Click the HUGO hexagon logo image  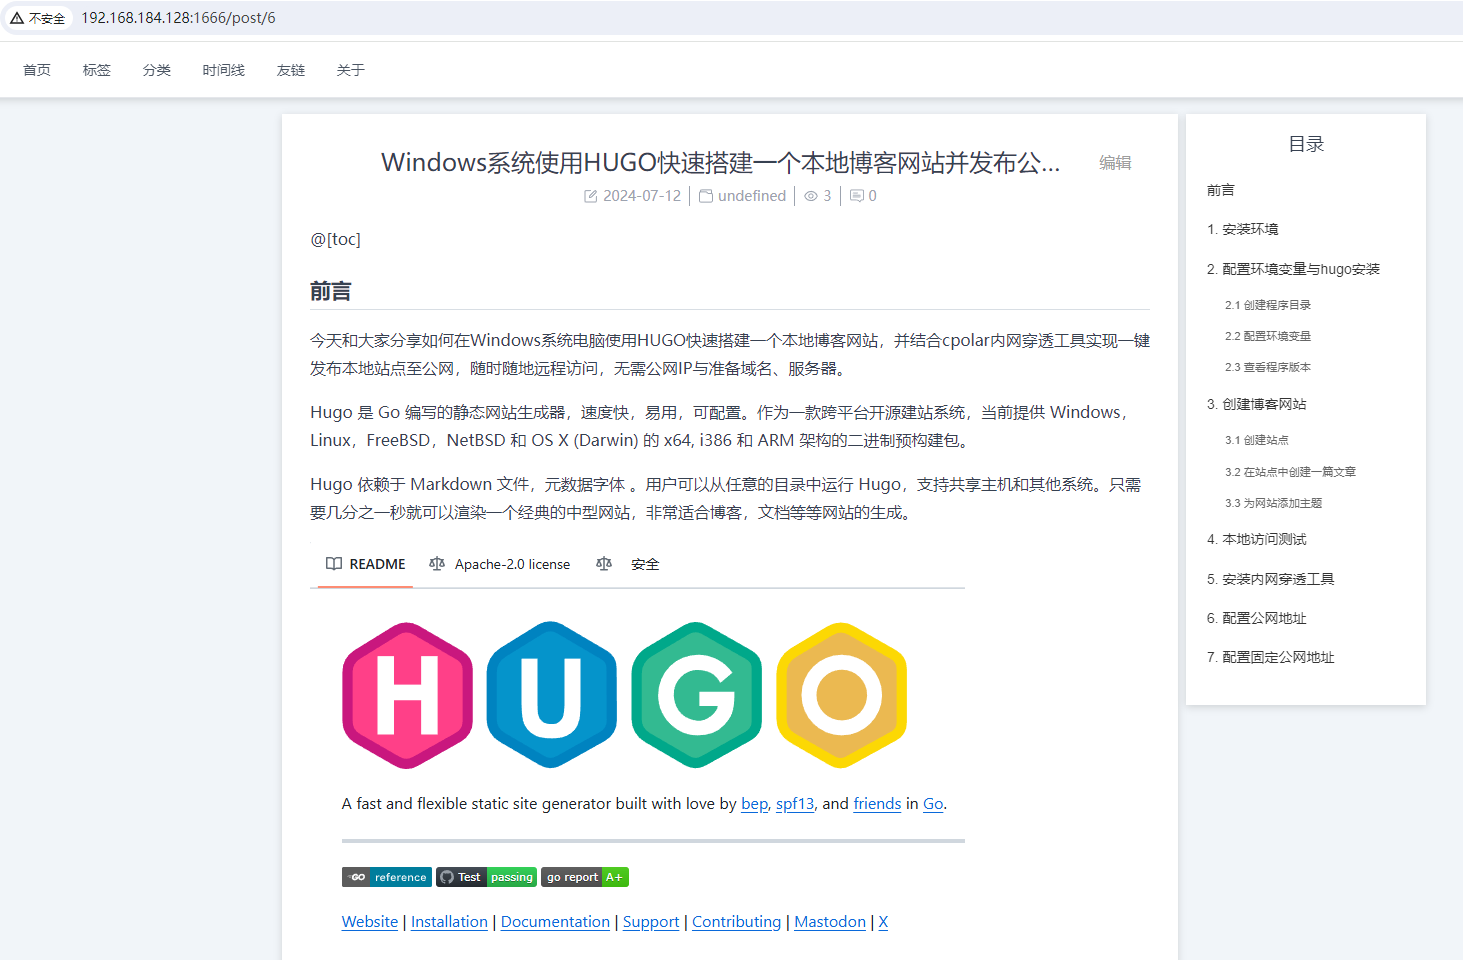pyautogui.click(x=623, y=695)
